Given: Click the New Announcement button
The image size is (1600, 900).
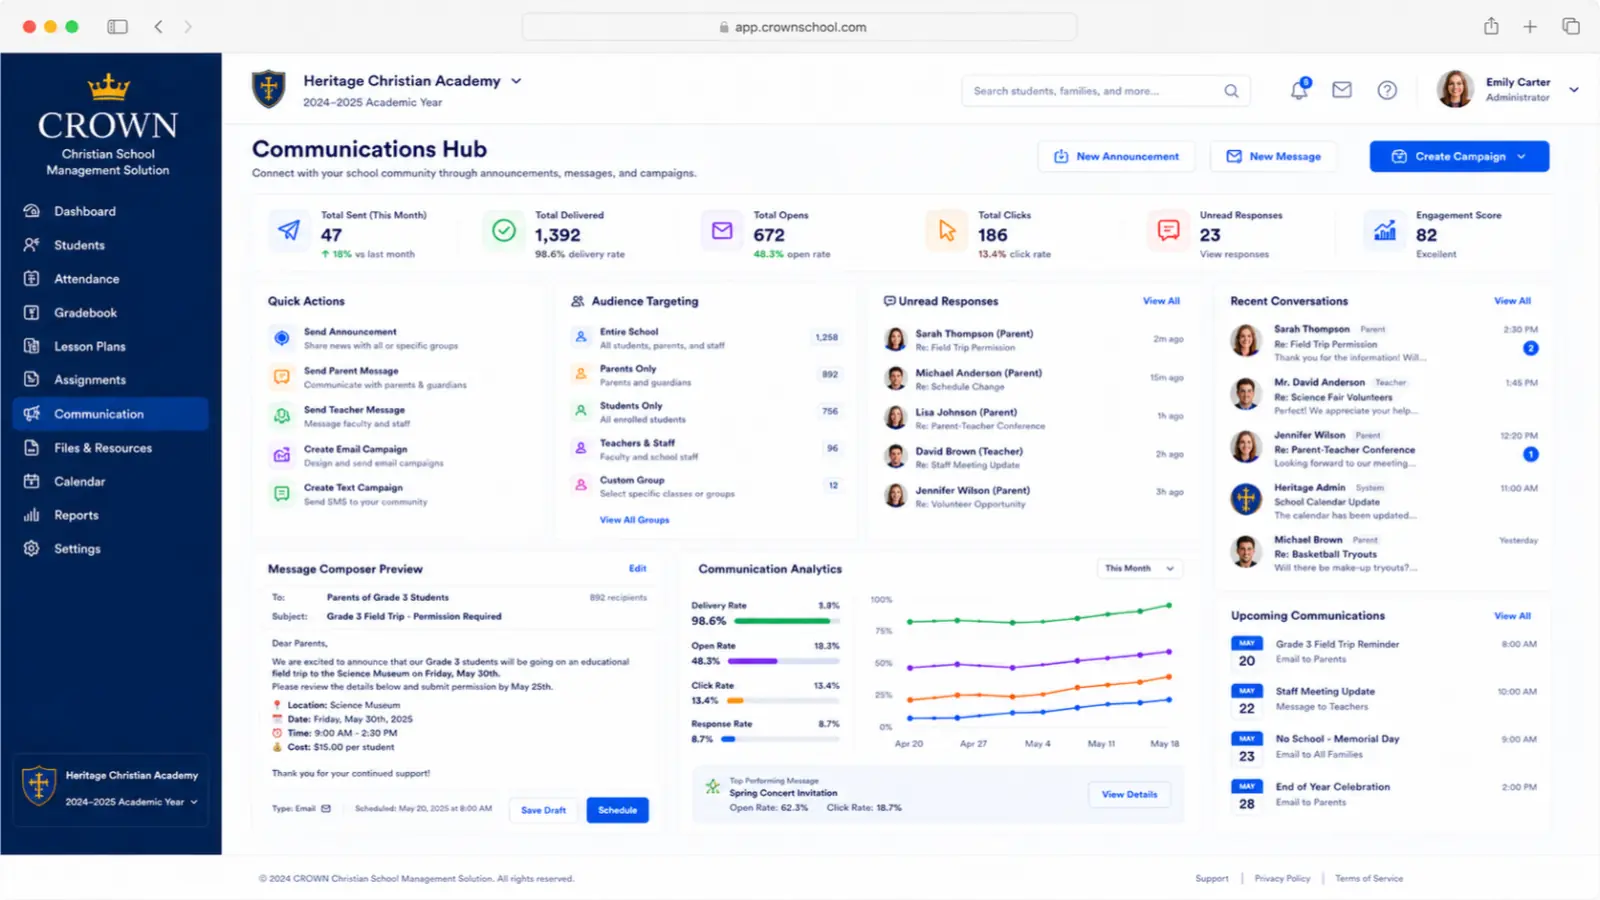Looking at the screenshot, I should (1116, 156).
